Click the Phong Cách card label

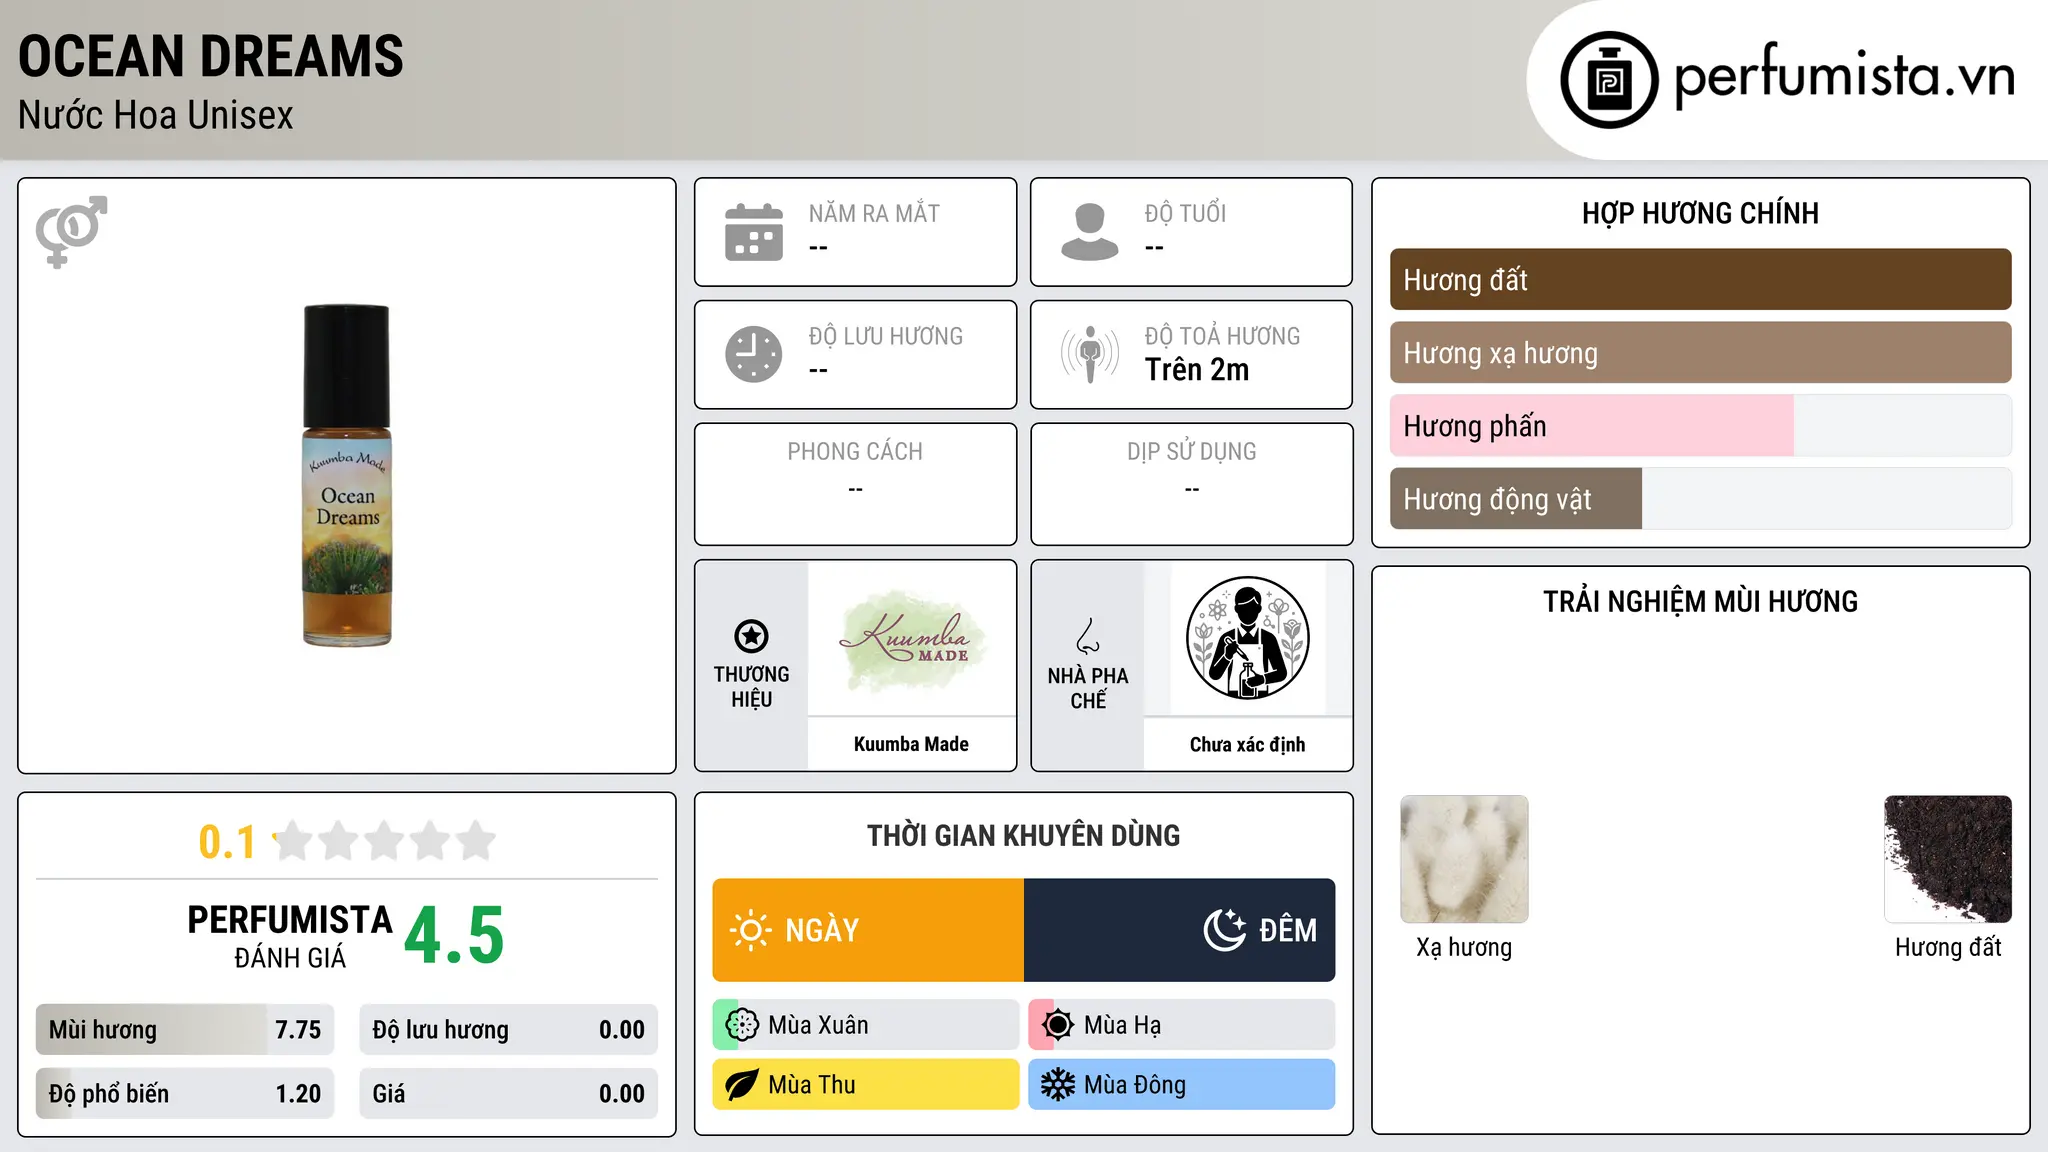tap(855, 452)
